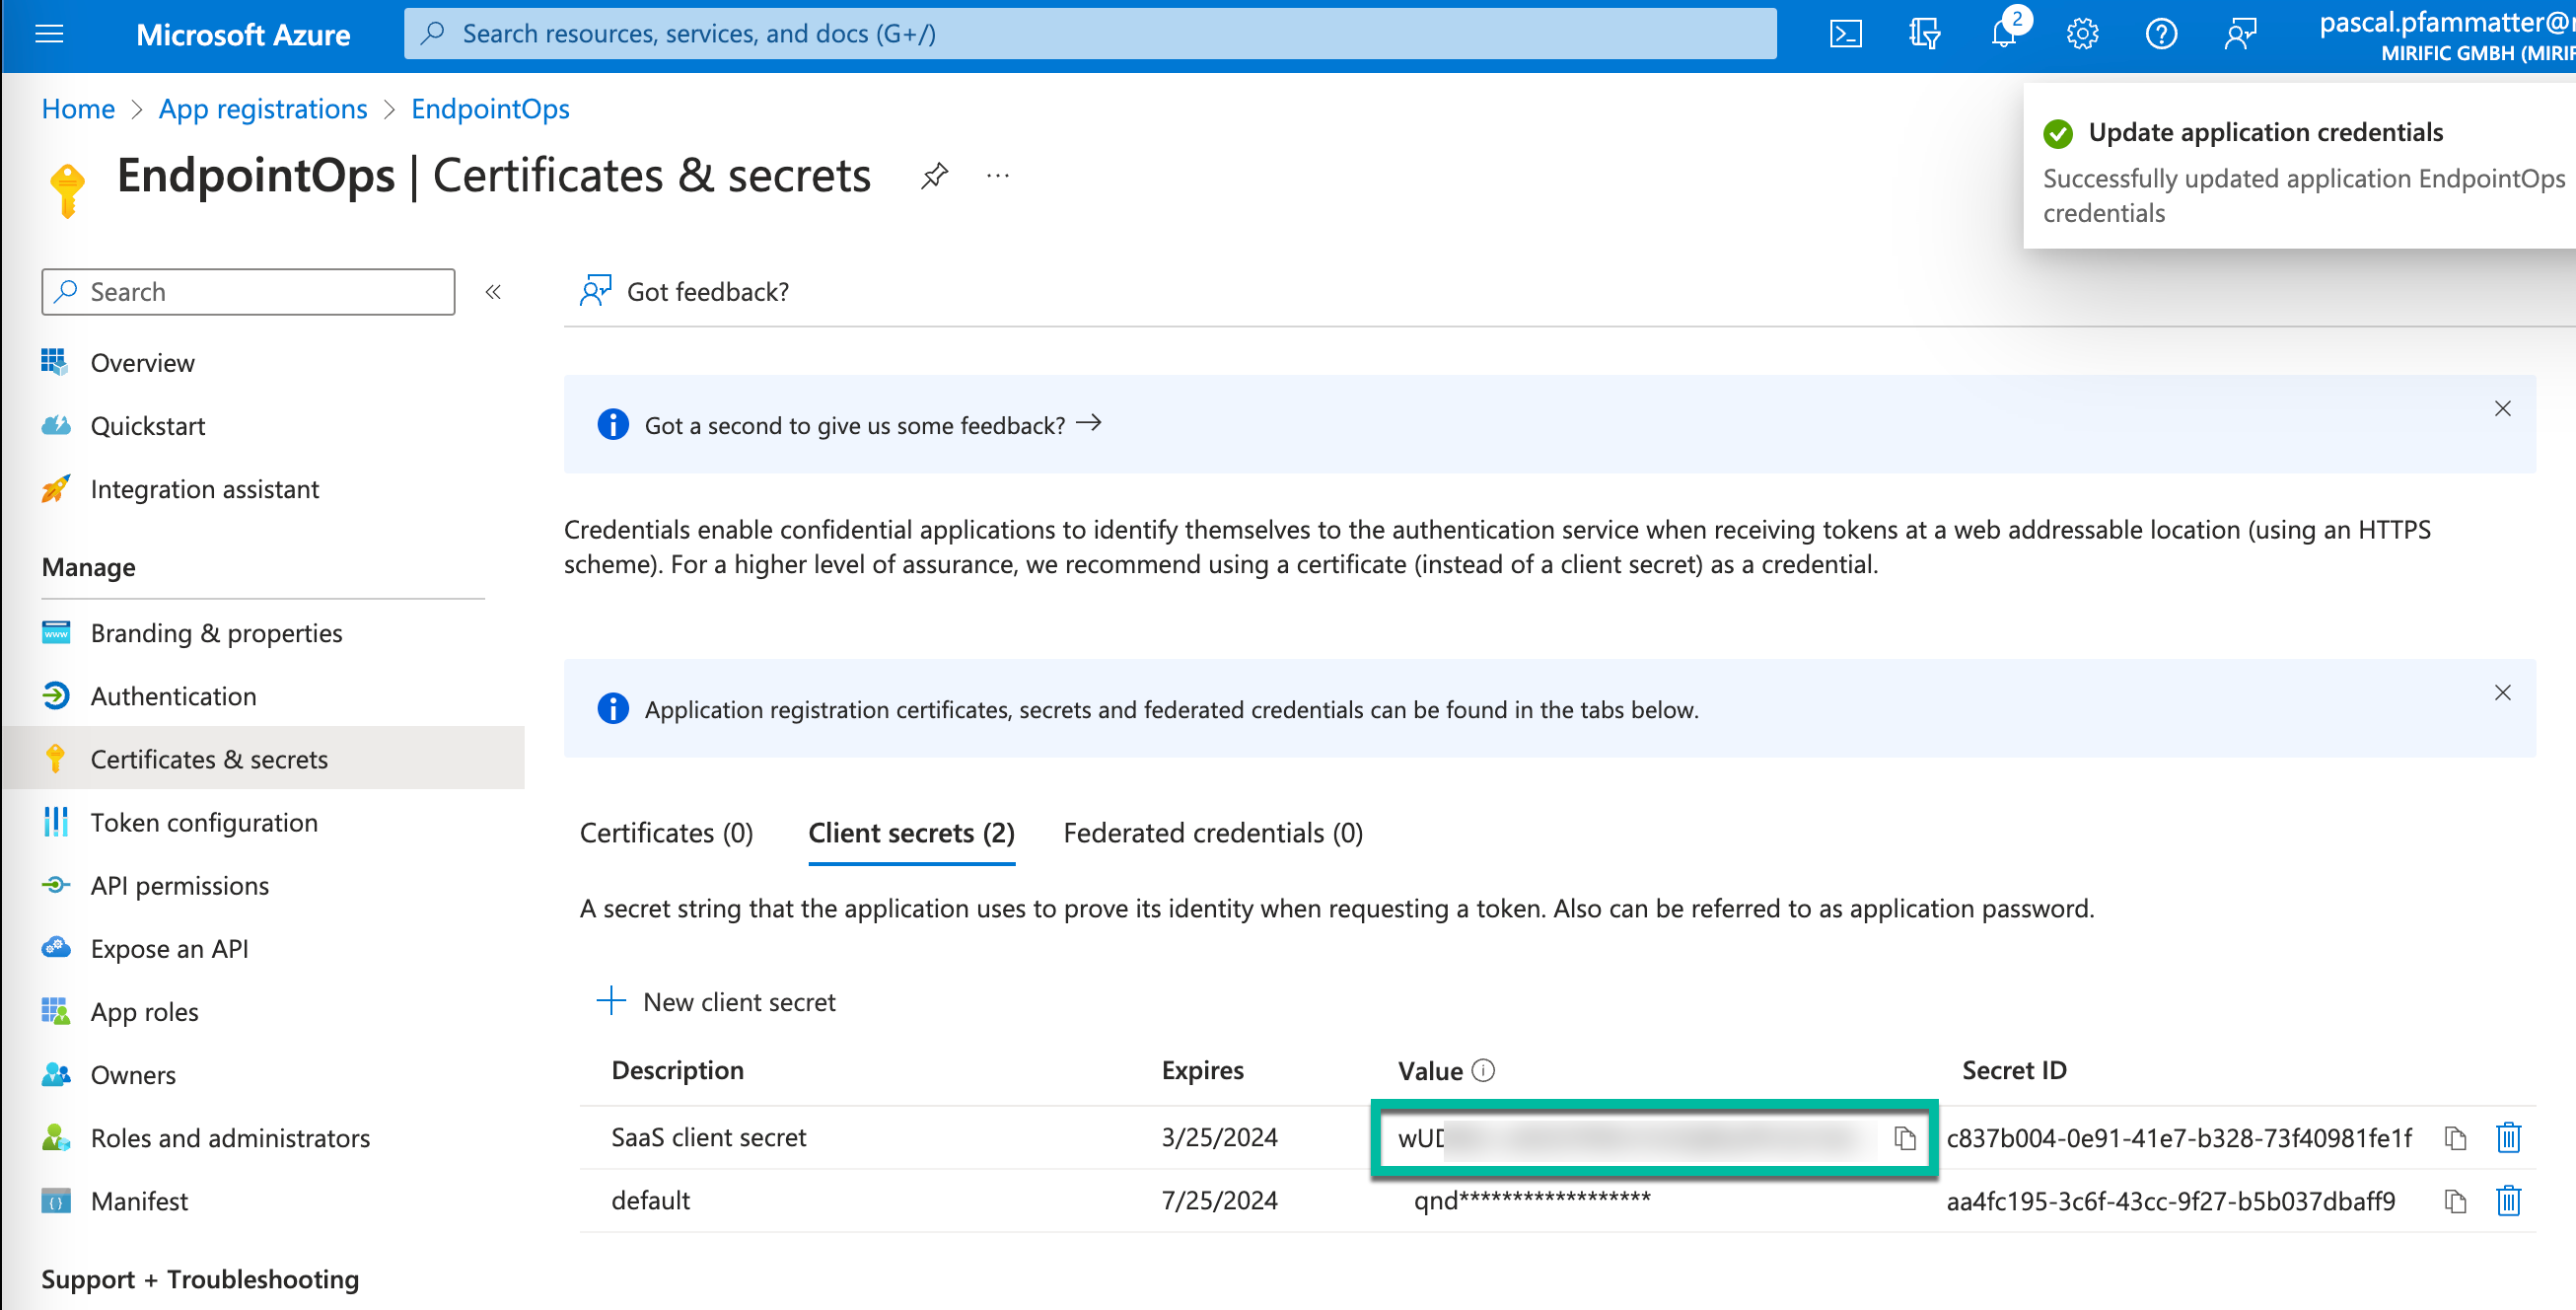This screenshot has width=2576, height=1310.
Task: Open the portal hamburger menu
Action: click(x=49, y=34)
